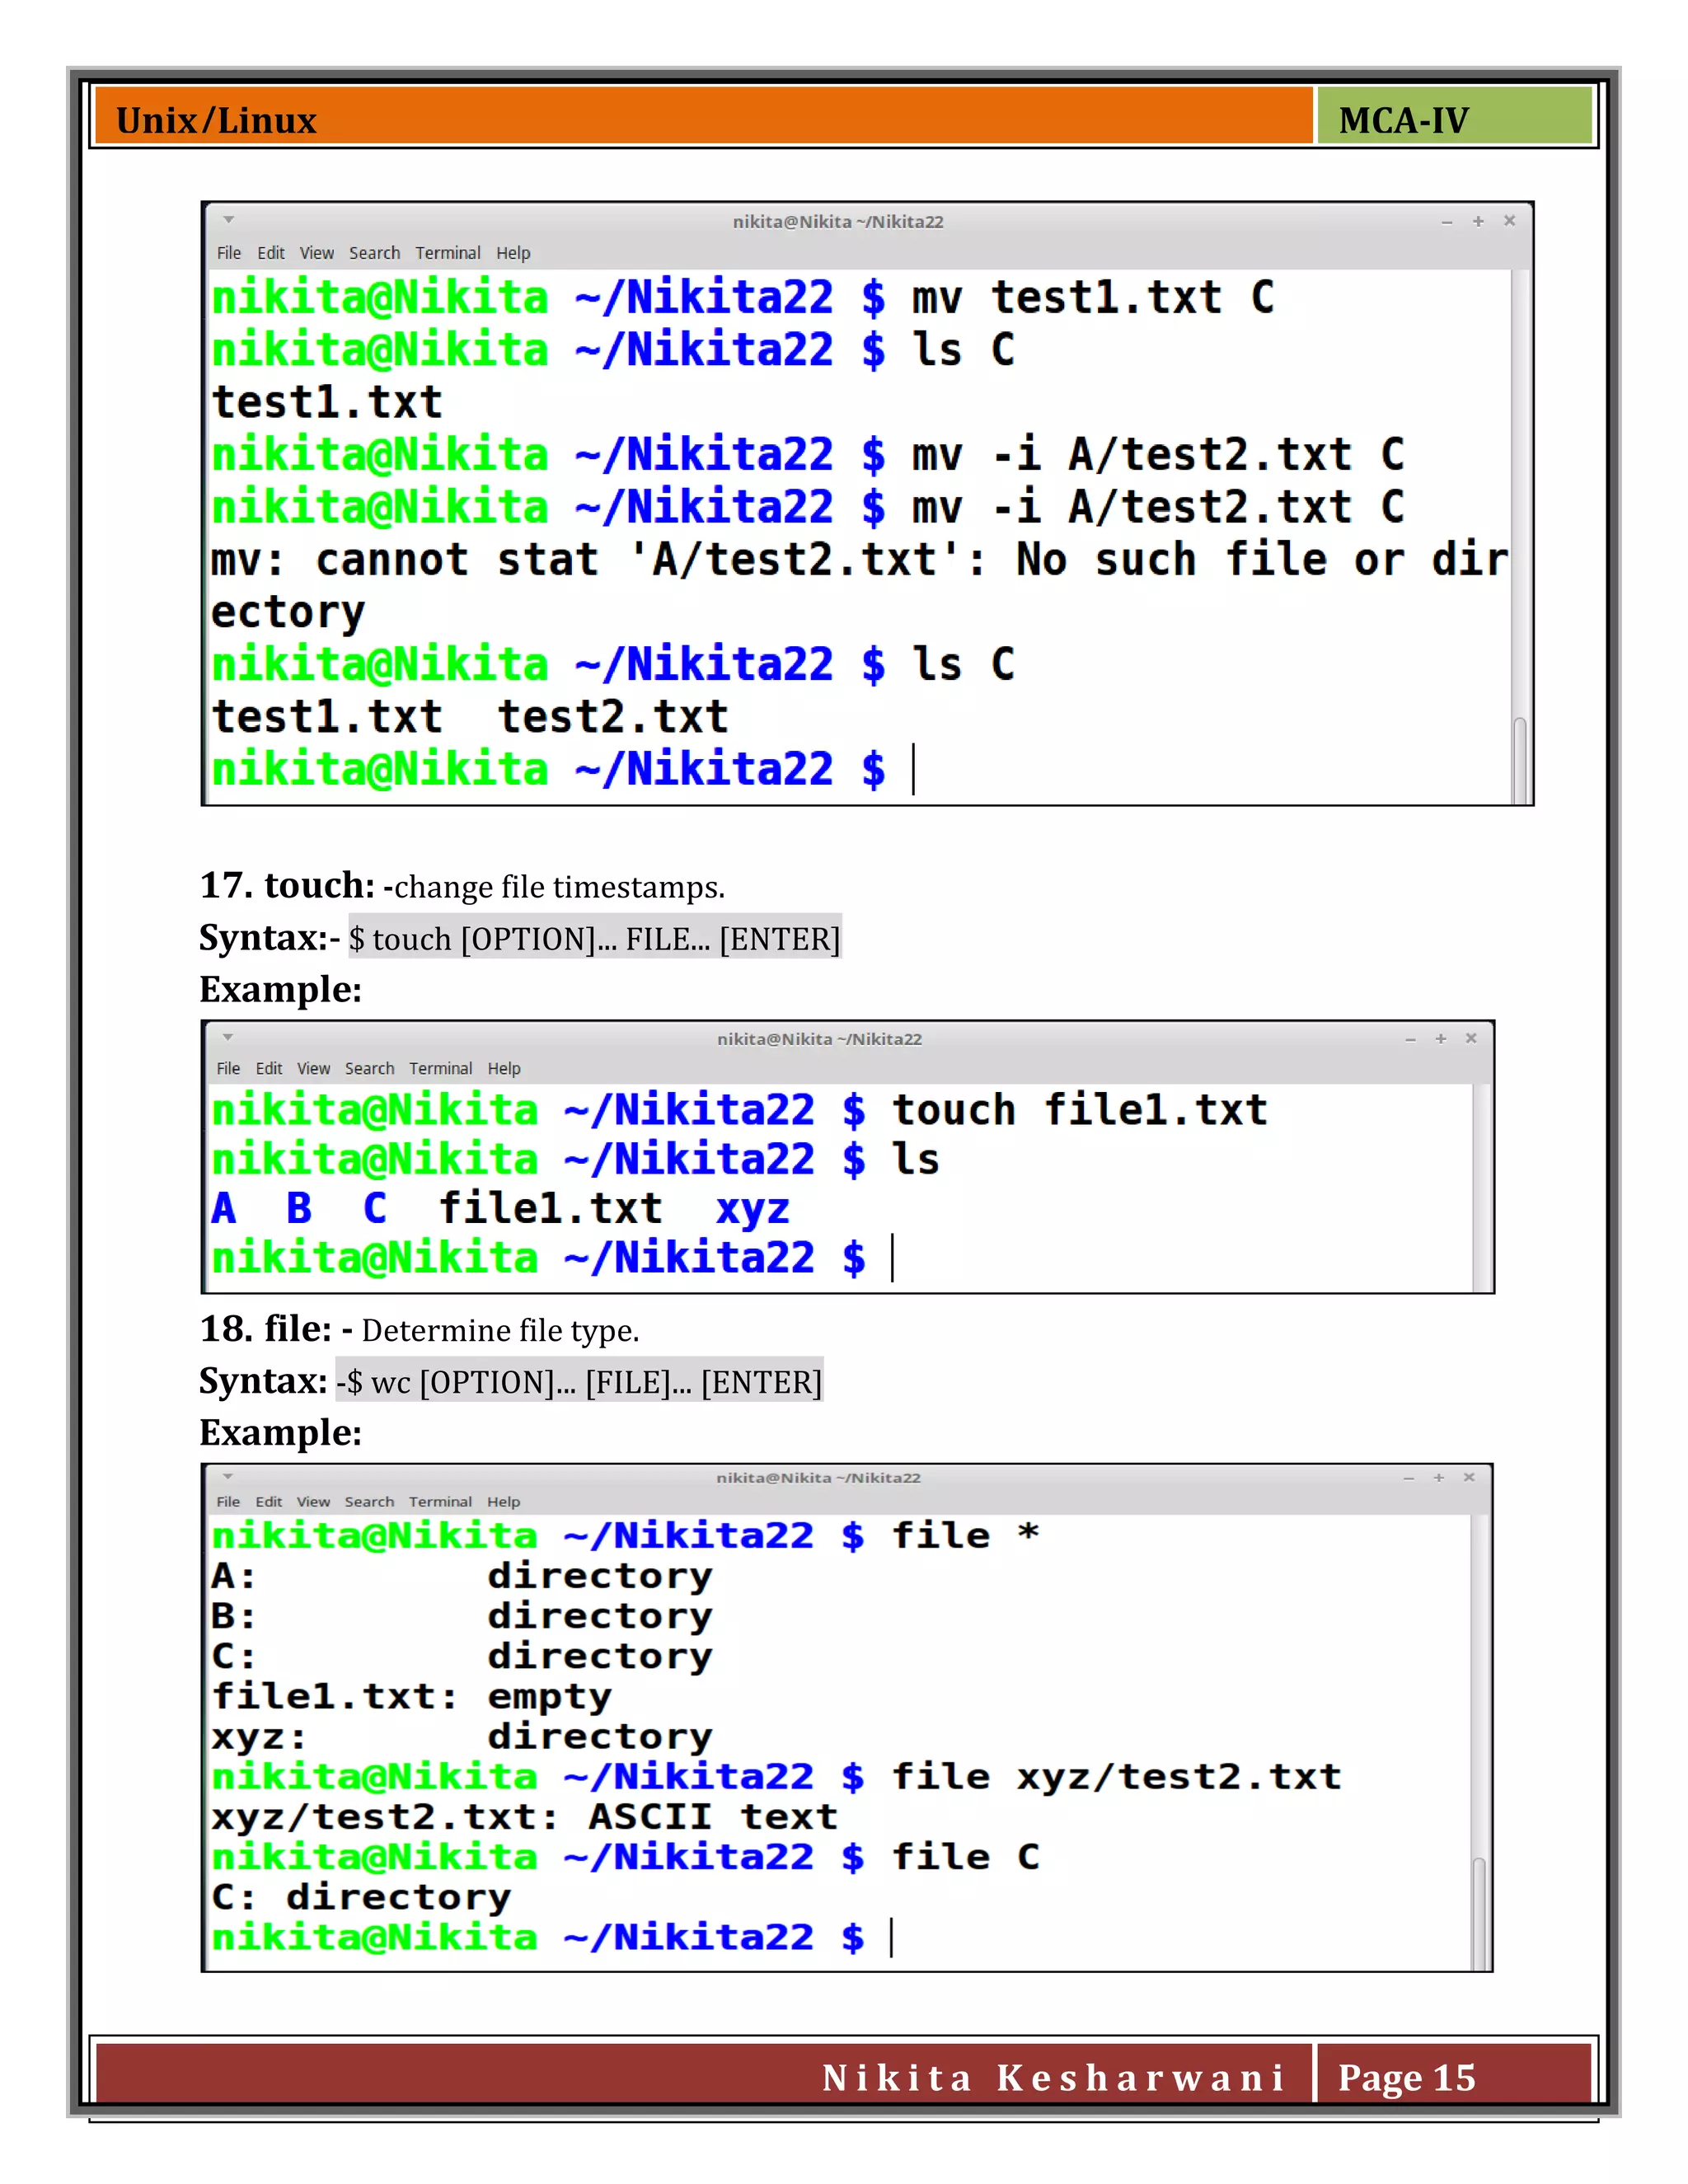This screenshot has width=1688, height=2184.
Task: Click 'file1.txt' in ls output
Action: coord(550,1208)
